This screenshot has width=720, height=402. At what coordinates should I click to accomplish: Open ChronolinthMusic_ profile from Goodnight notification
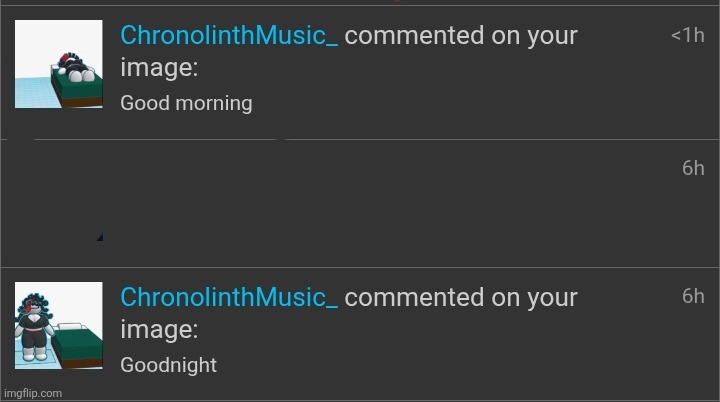(x=229, y=297)
